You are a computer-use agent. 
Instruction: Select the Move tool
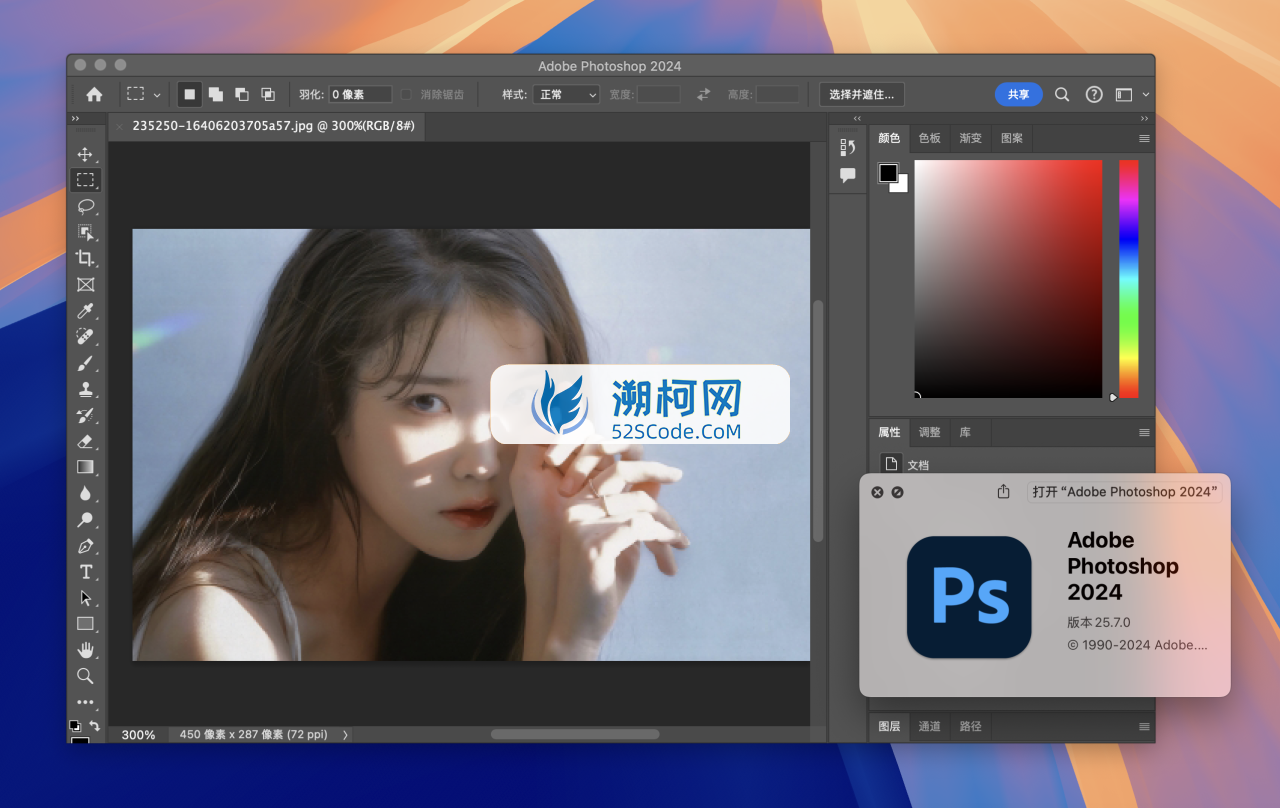tap(85, 154)
